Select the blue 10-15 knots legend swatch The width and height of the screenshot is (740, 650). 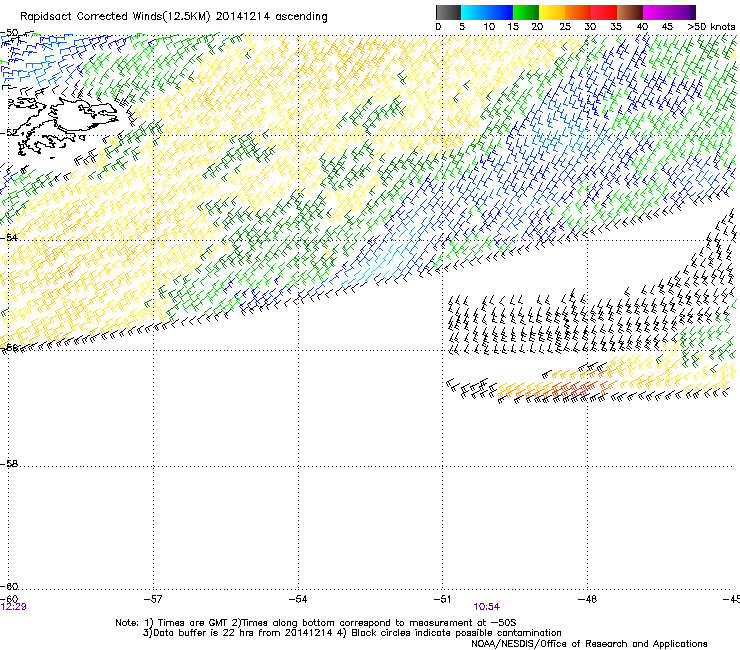point(500,12)
